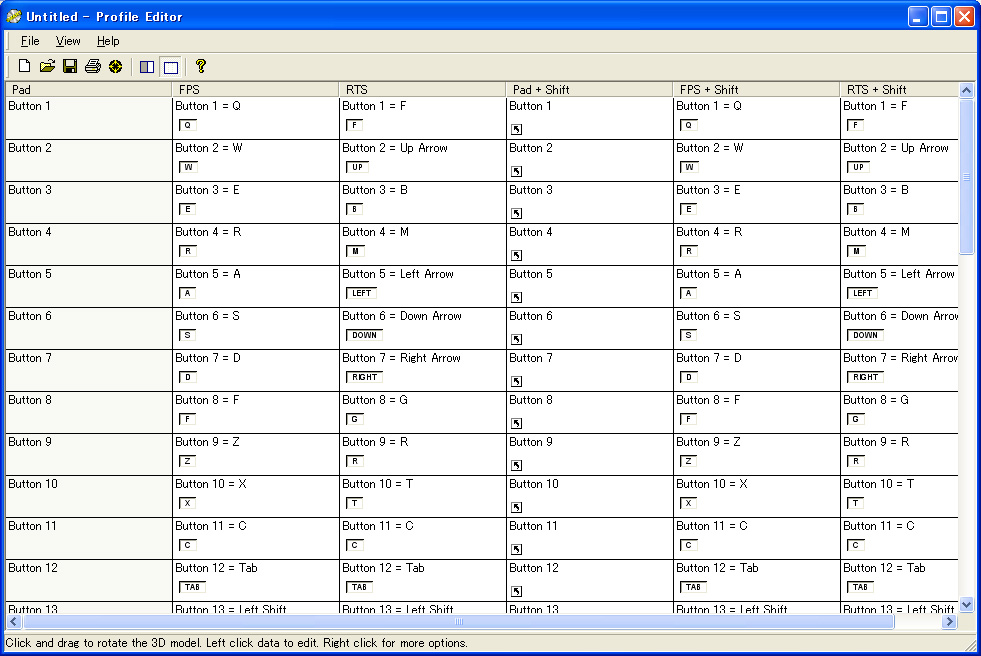Click the RTS column header

tap(422, 89)
